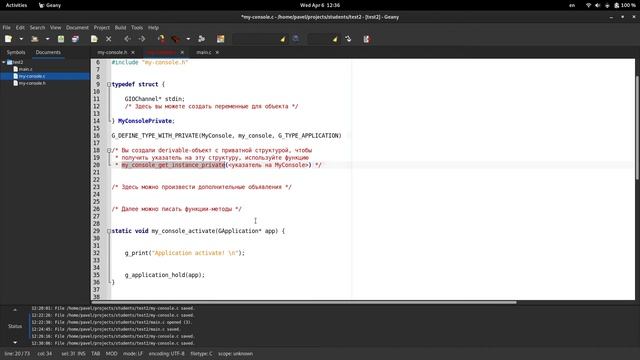Open build options dropdown arrow

click(x=188, y=39)
